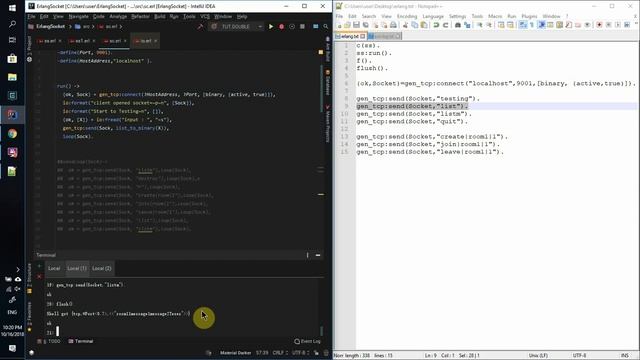Image resolution: width=640 pixels, height=360 pixels.
Task: Expand hidden system tray icons chevron
Action: [x=18, y=269]
